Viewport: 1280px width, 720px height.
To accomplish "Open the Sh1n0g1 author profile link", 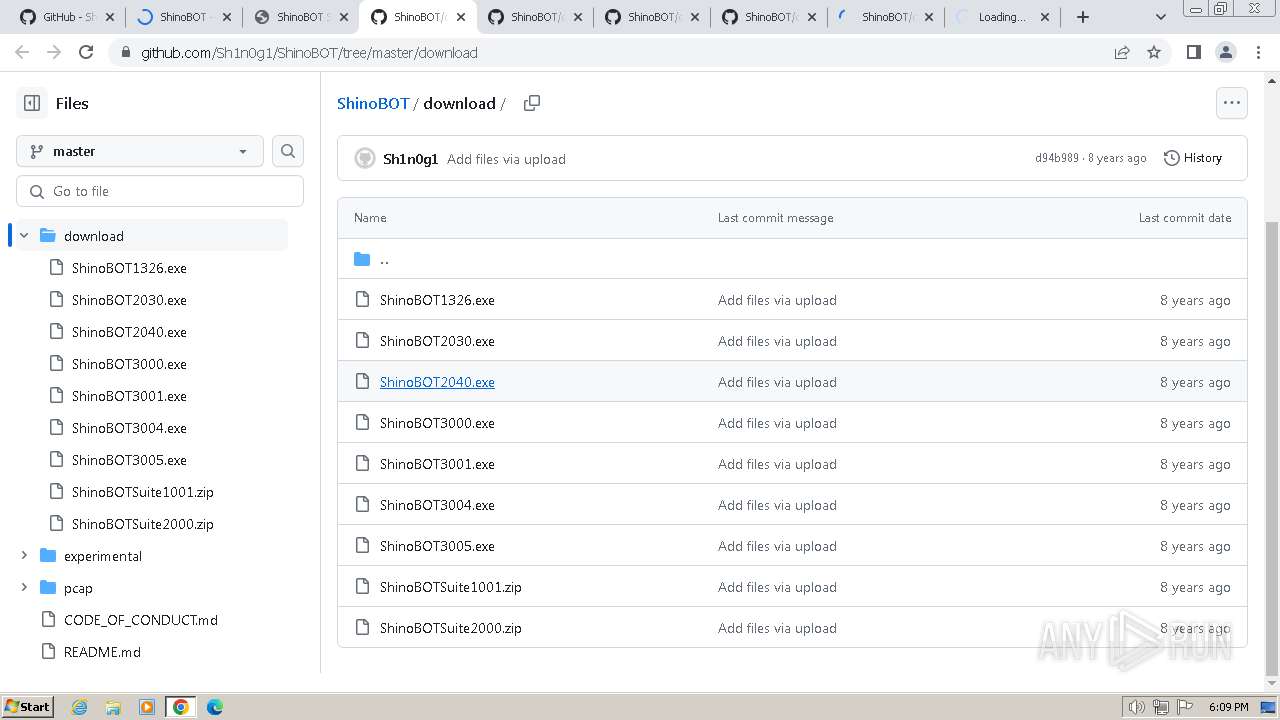I will (411, 159).
